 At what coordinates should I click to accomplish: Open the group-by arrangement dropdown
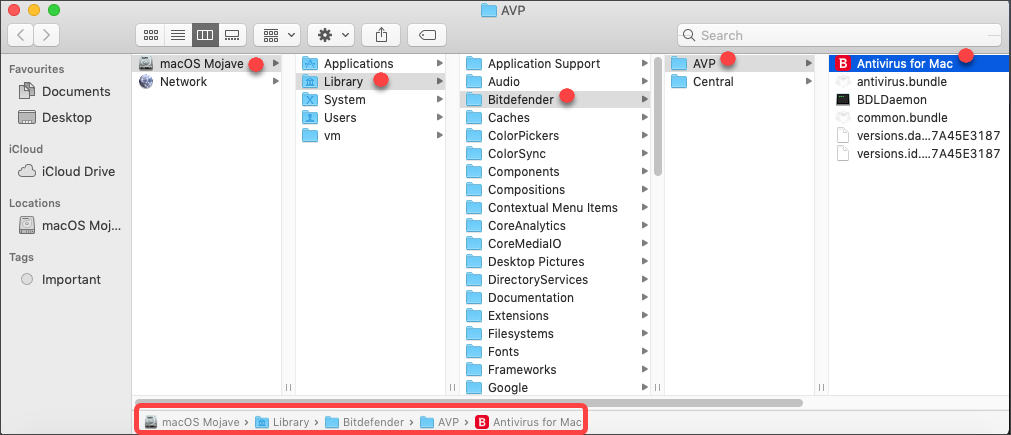[x=277, y=35]
